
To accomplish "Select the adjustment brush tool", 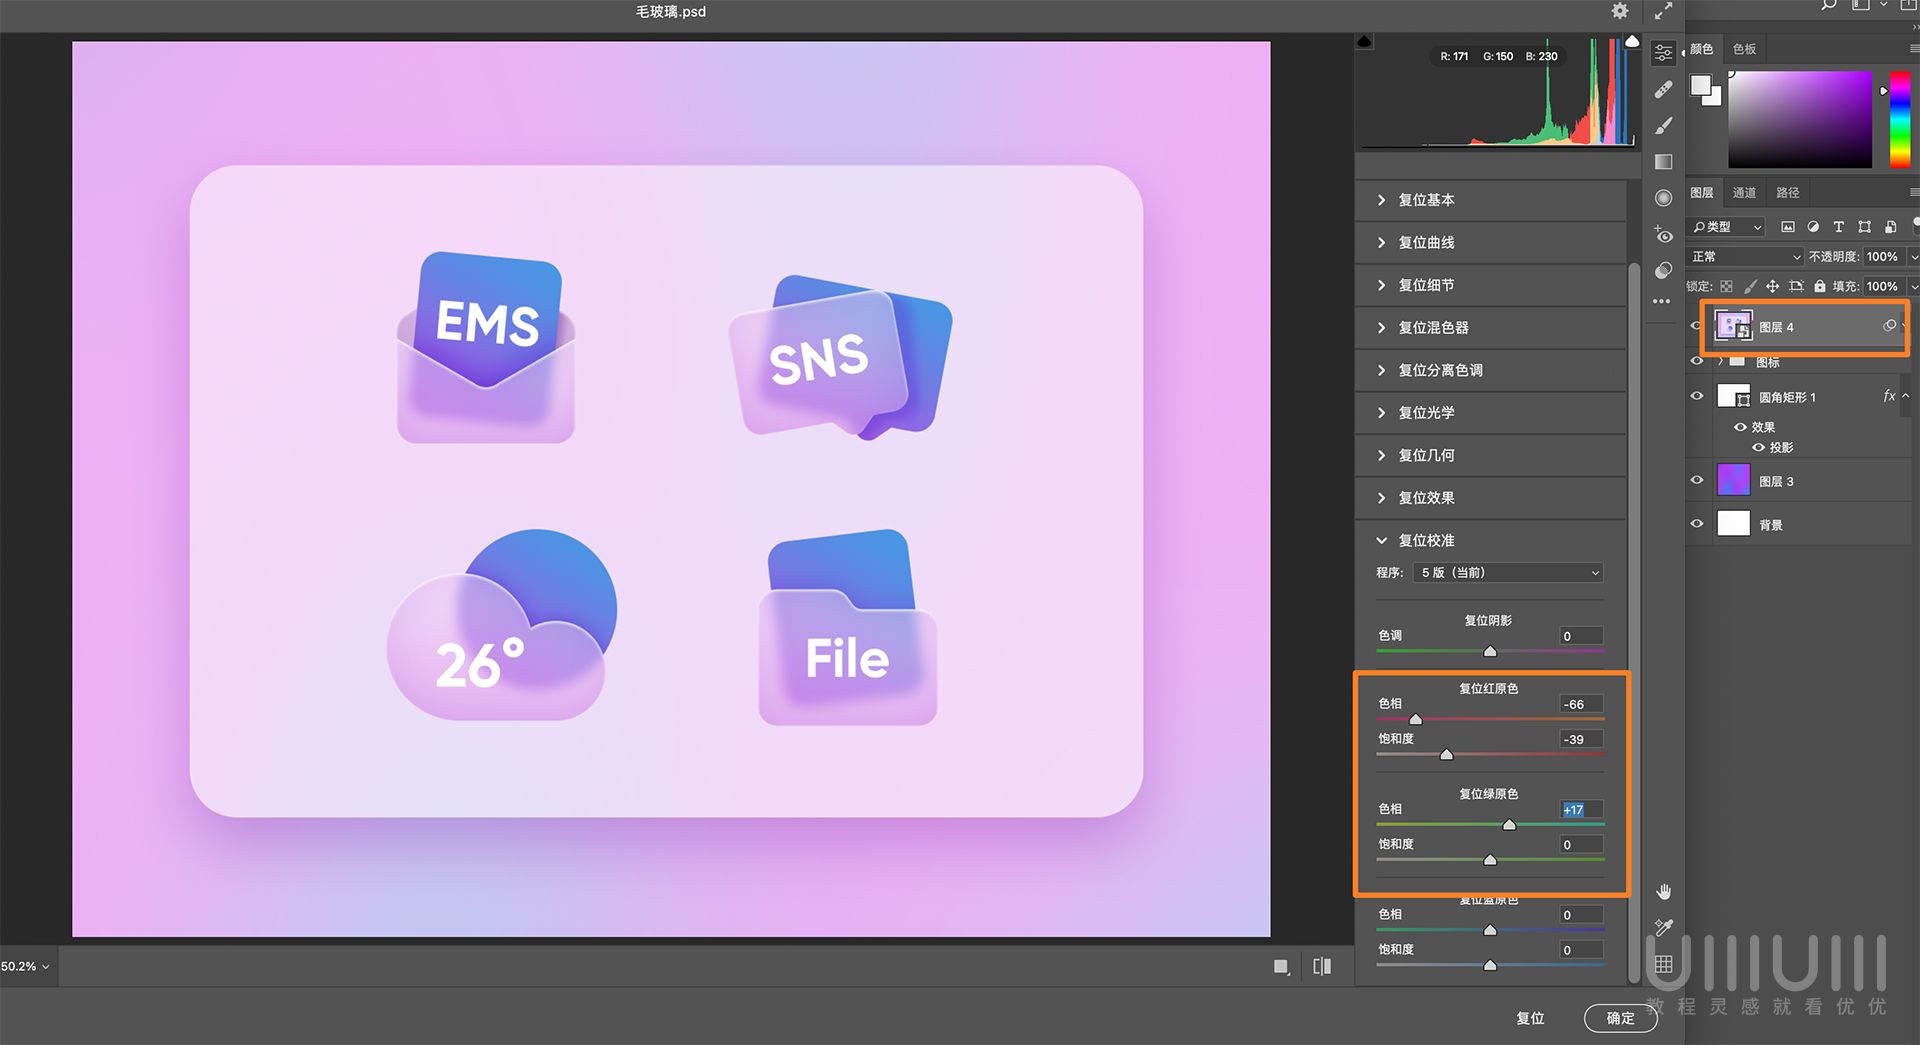I will [1663, 124].
